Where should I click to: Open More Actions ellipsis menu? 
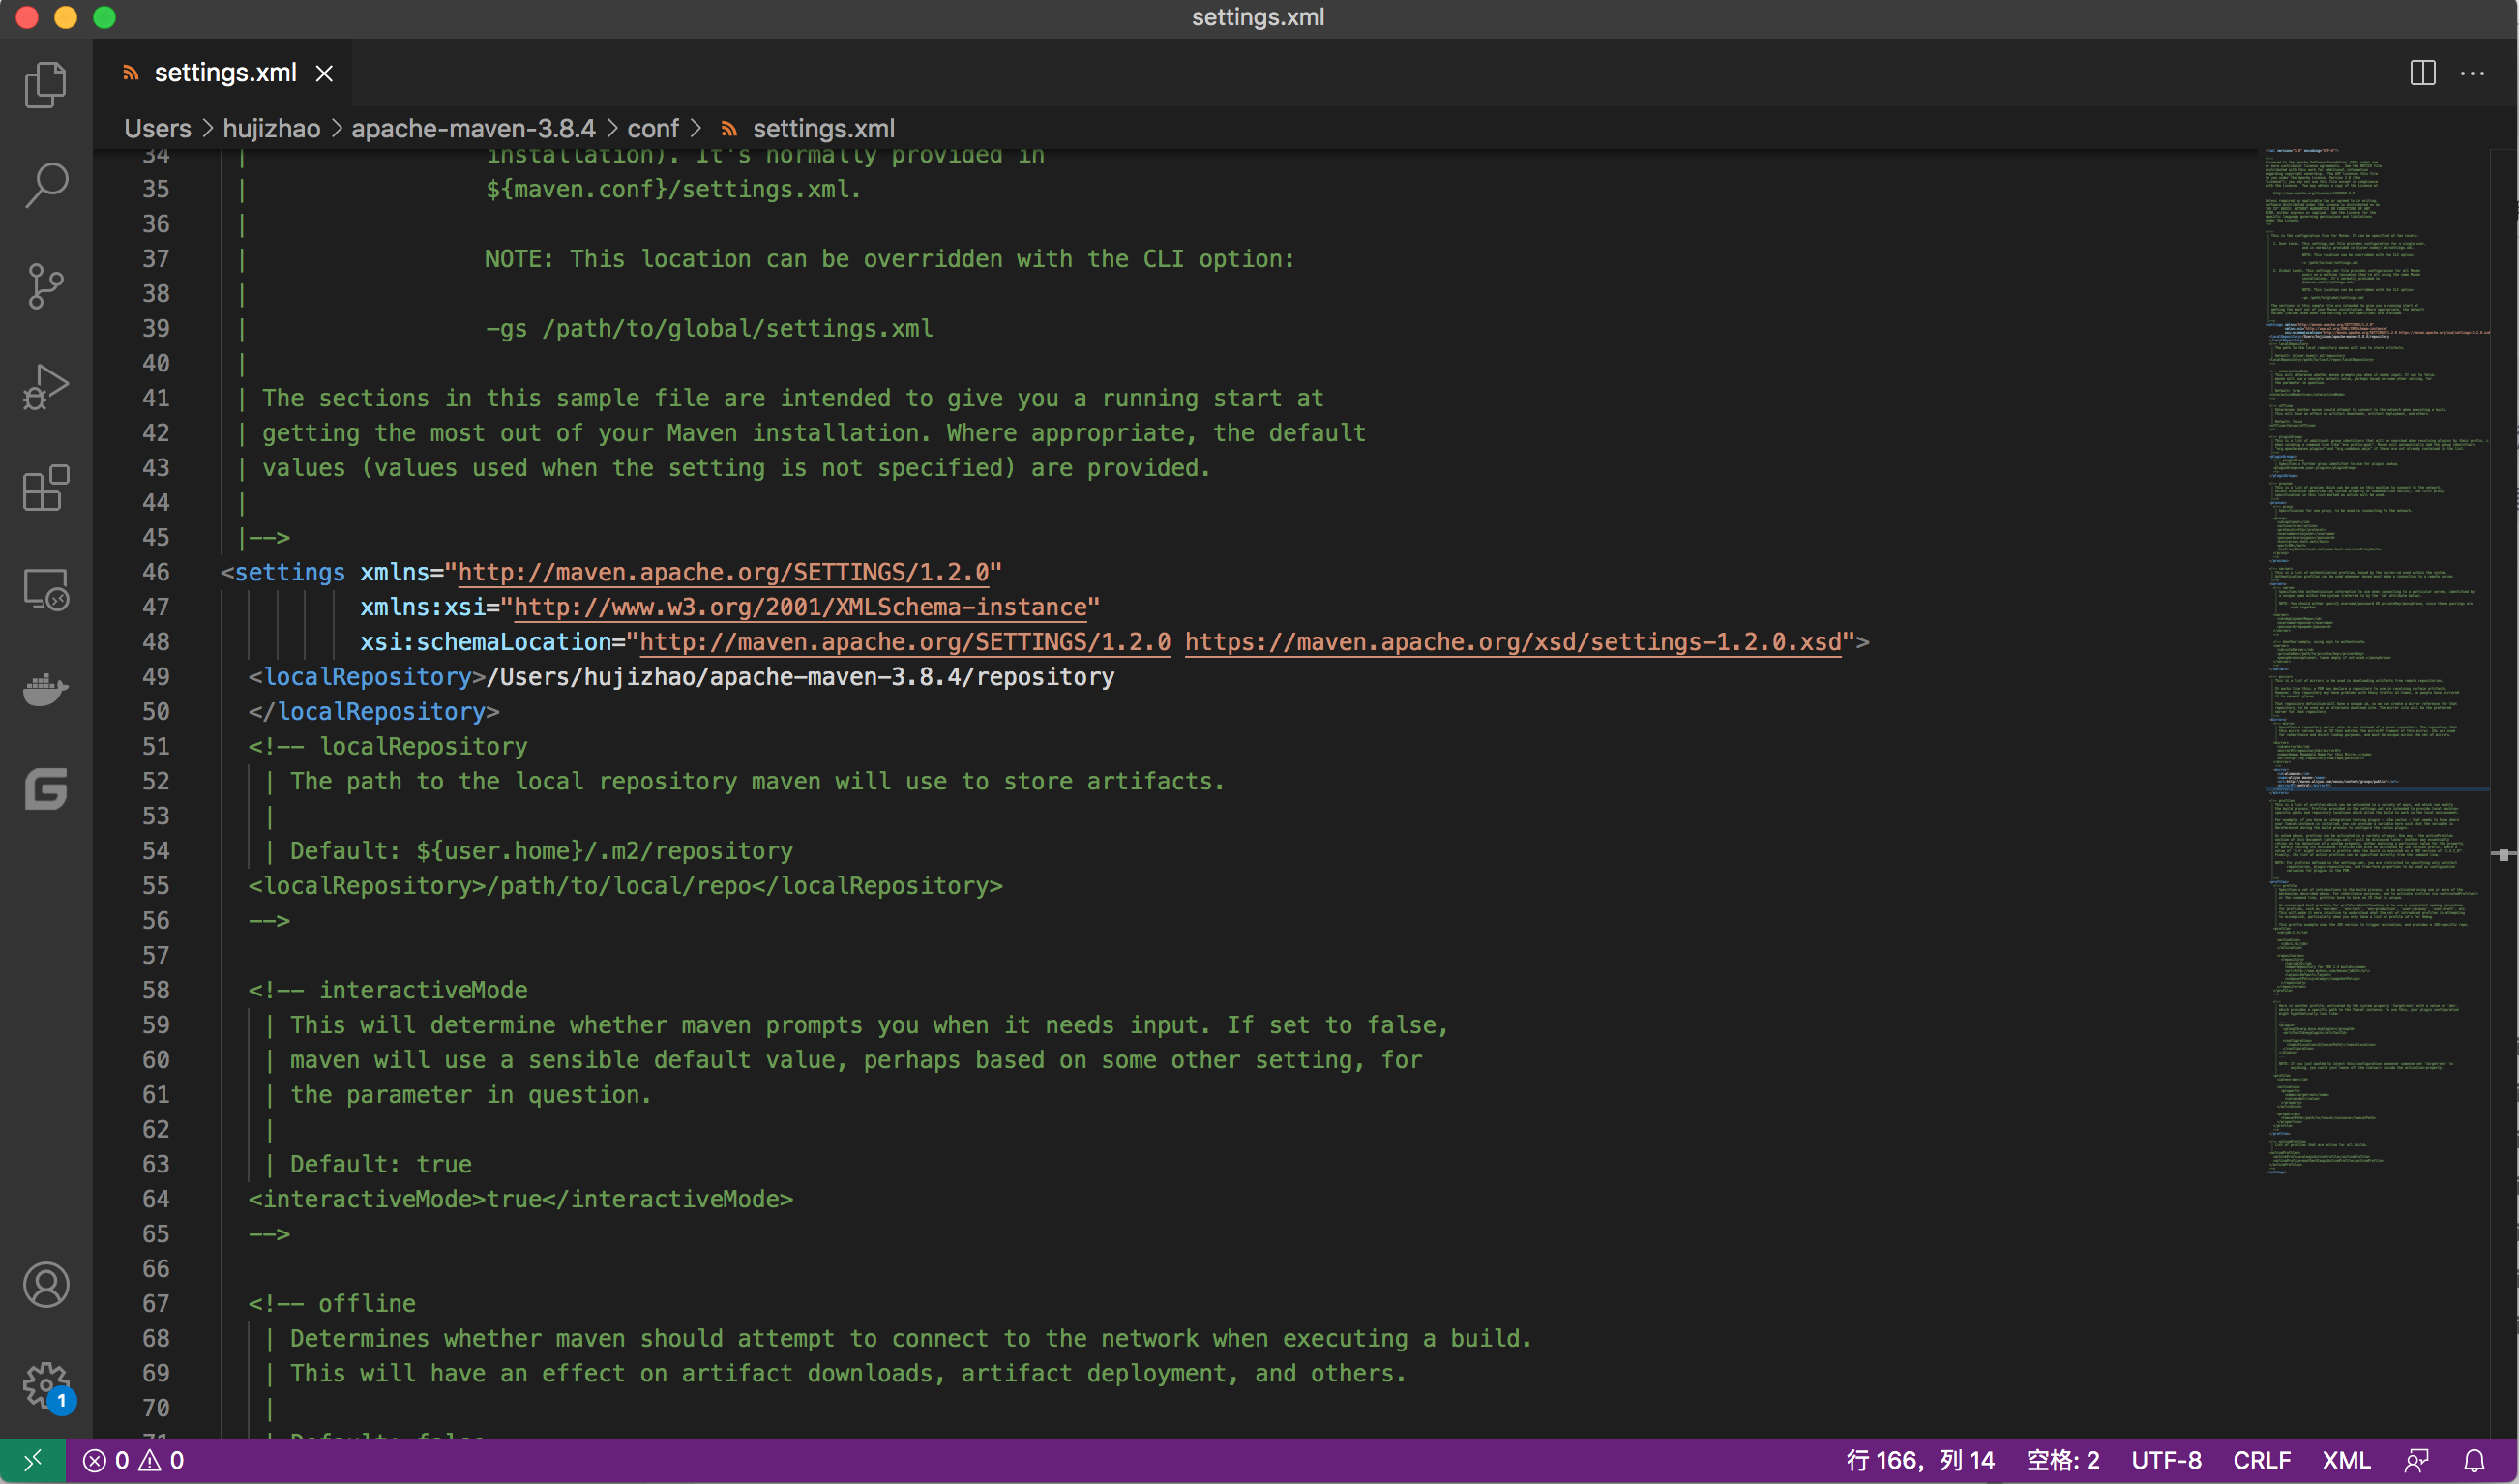pyautogui.click(x=2472, y=73)
